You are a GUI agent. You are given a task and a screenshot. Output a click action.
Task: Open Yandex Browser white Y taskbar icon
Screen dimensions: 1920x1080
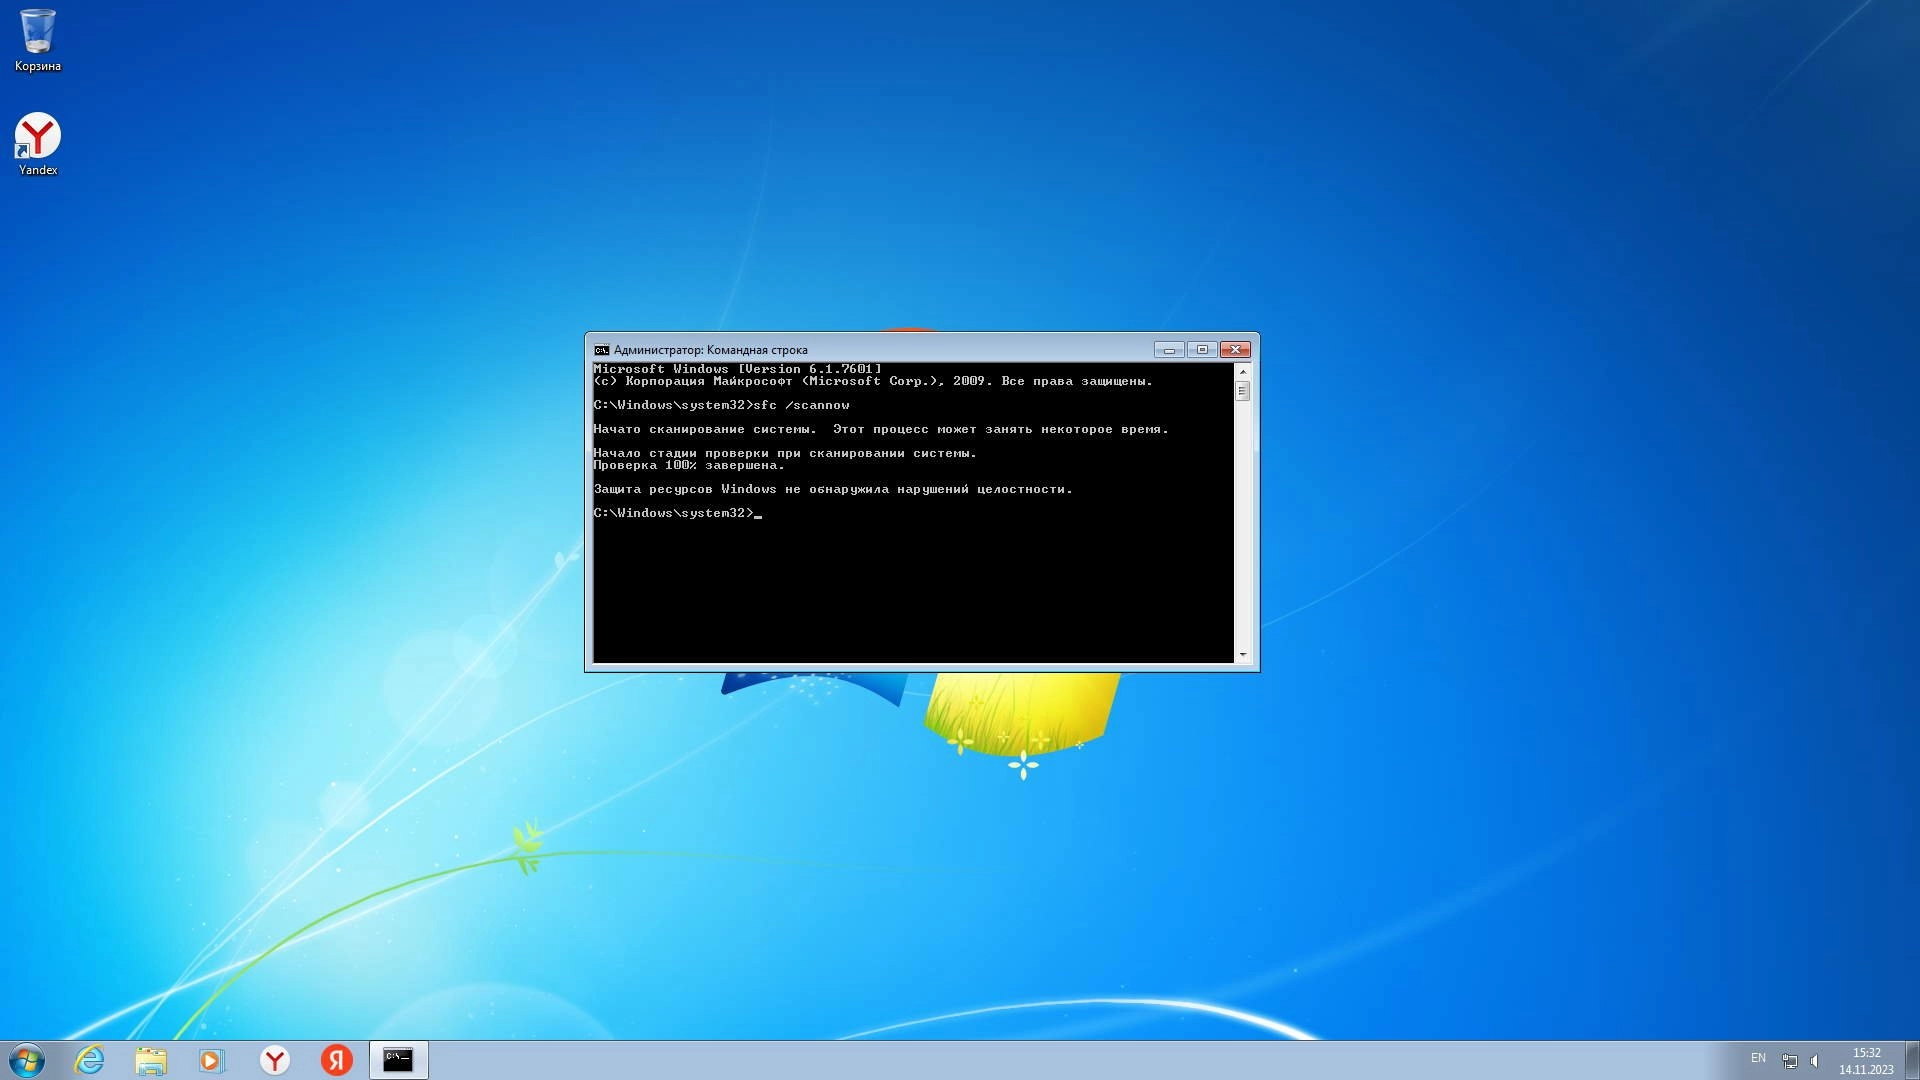tap(275, 1060)
